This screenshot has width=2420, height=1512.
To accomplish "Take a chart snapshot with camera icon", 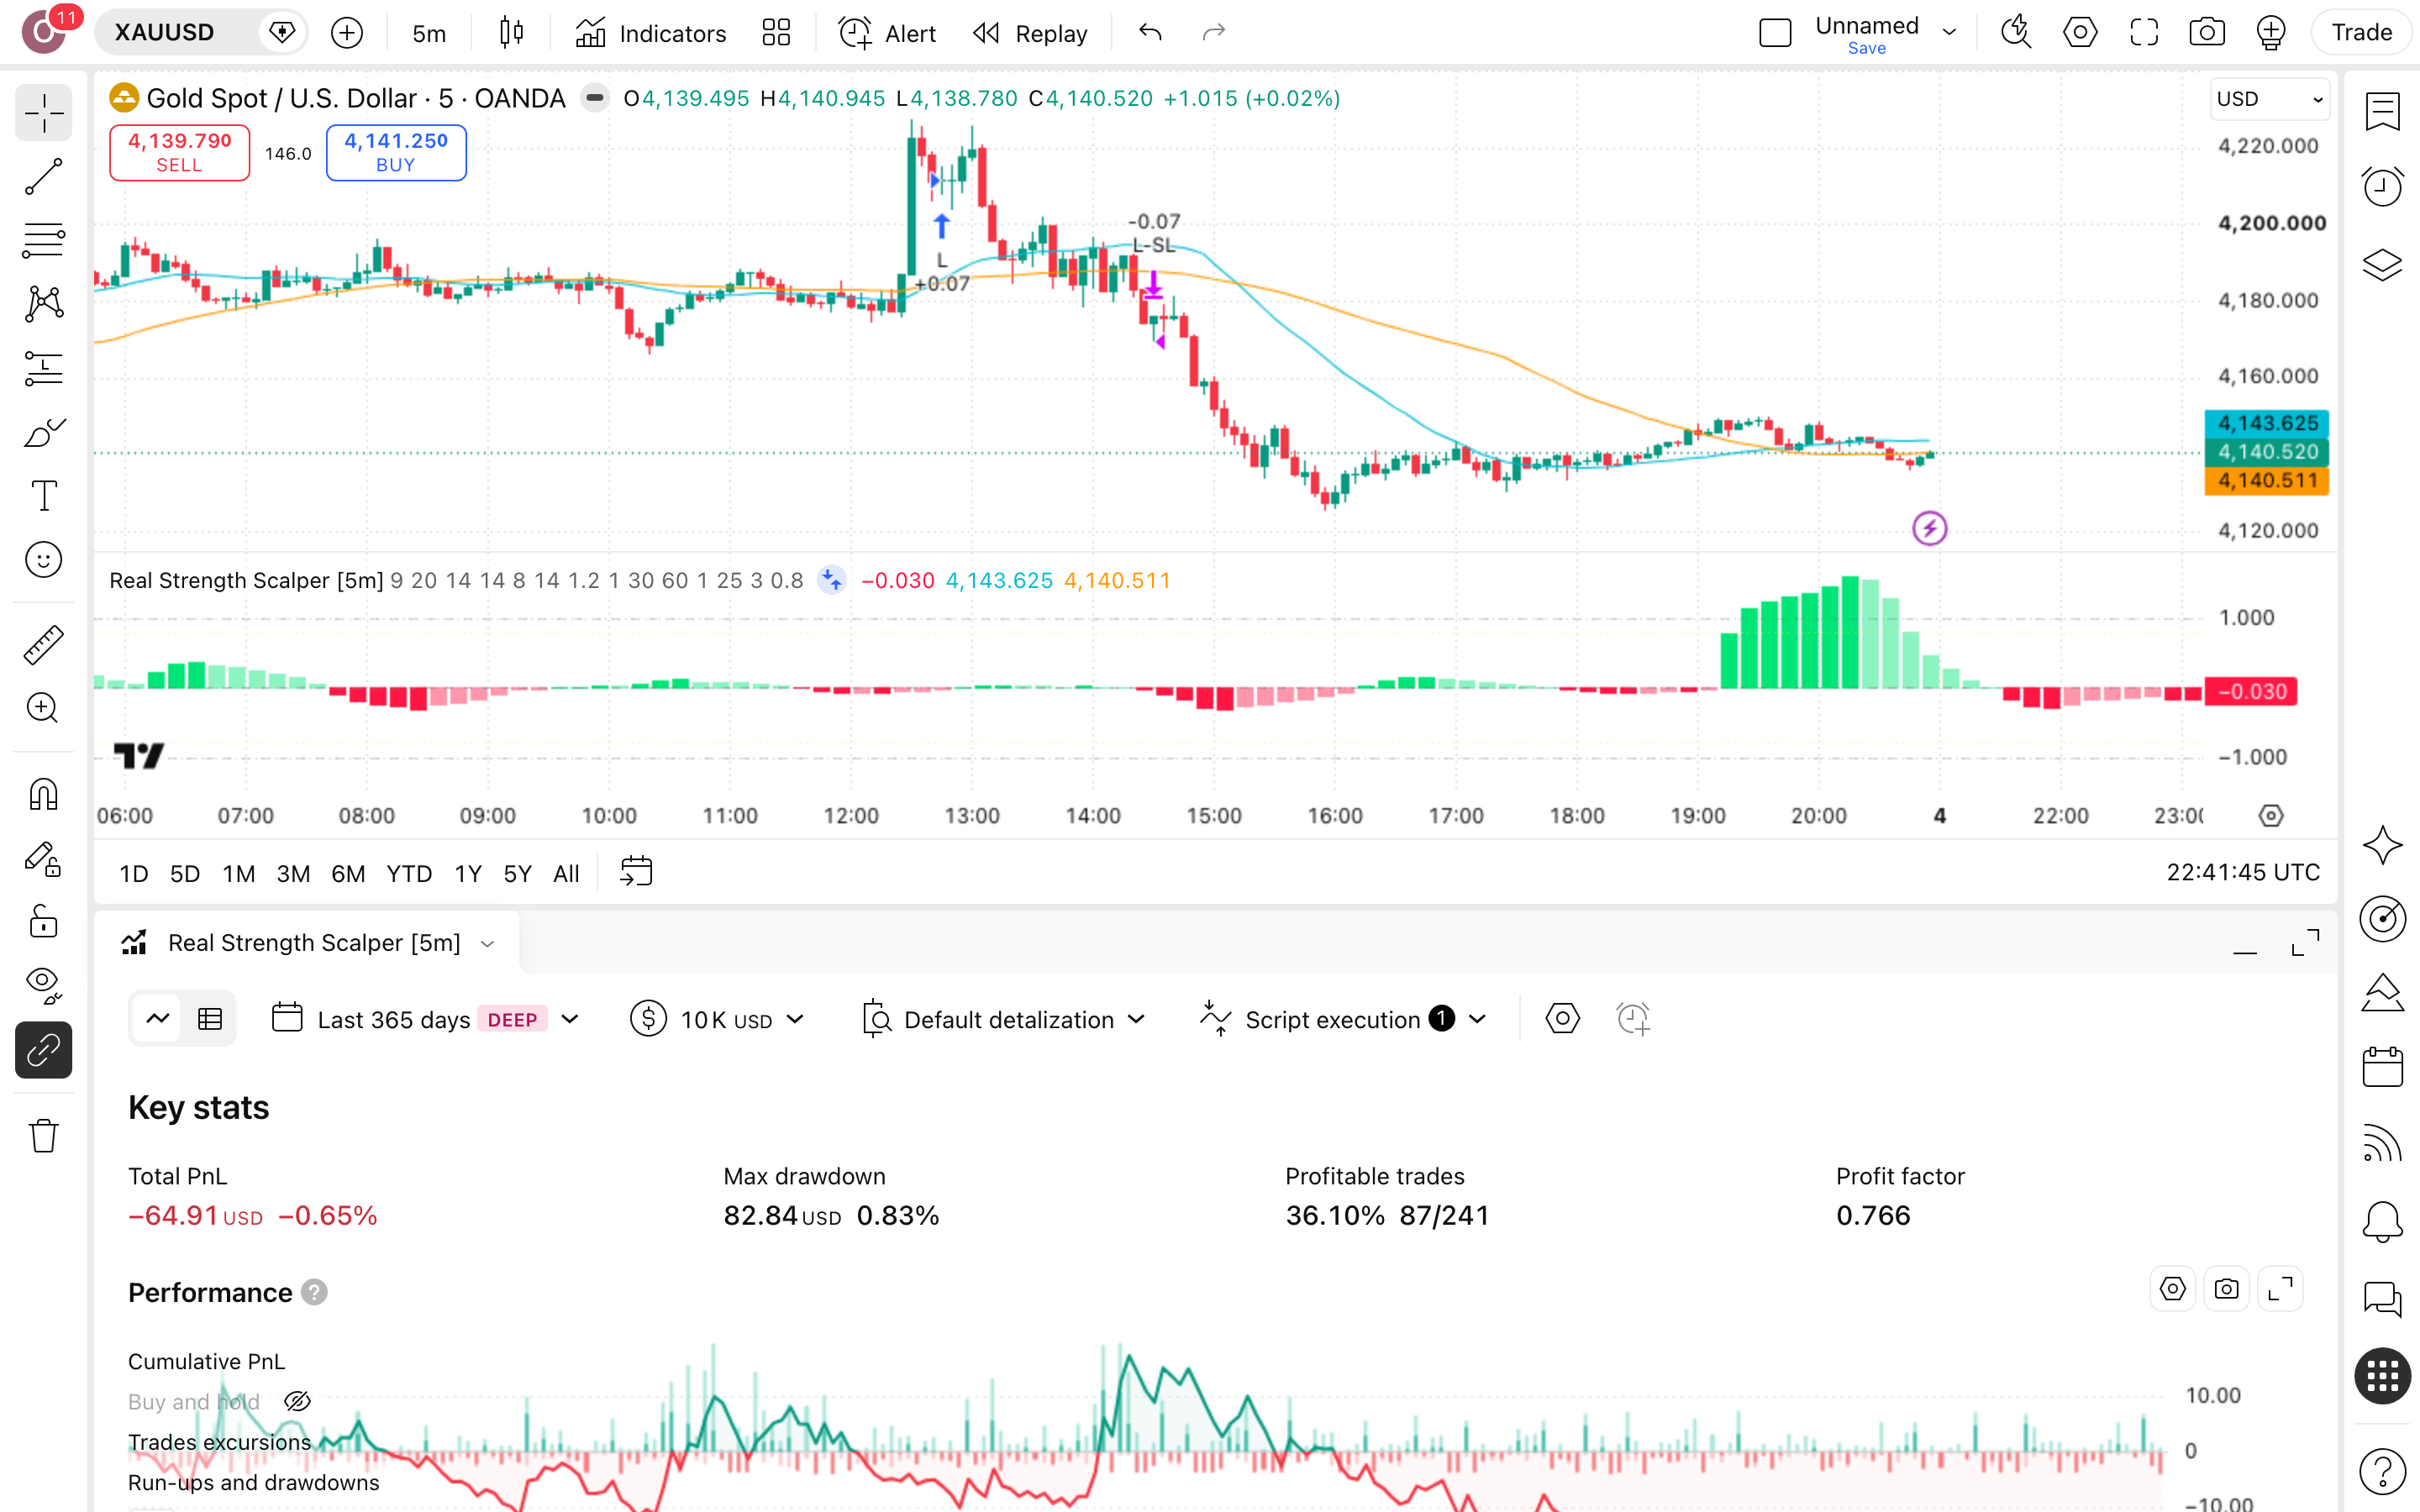I will pyautogui.click(x=2207, y=33).
